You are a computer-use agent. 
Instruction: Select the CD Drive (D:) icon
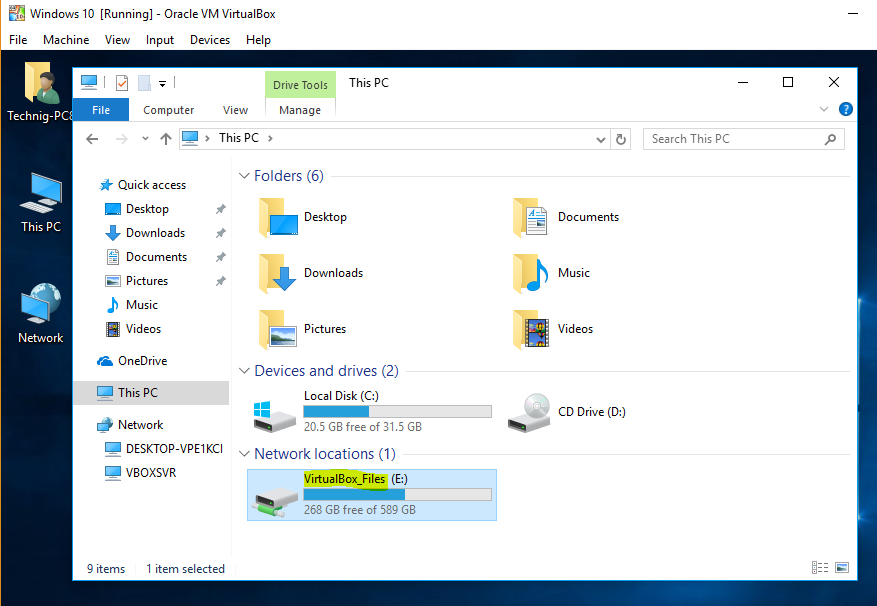point(529,411)
